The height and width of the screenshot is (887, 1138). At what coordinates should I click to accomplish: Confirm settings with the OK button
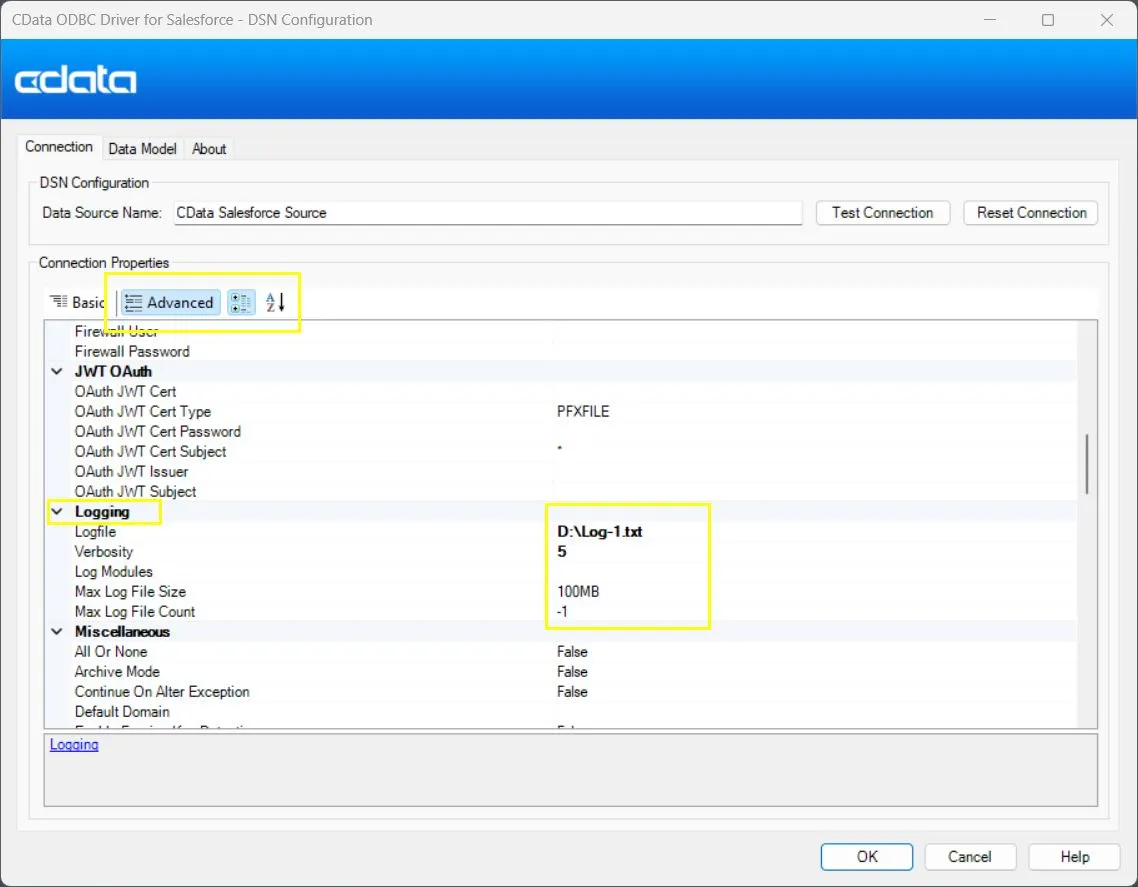(x=866, y=857)
